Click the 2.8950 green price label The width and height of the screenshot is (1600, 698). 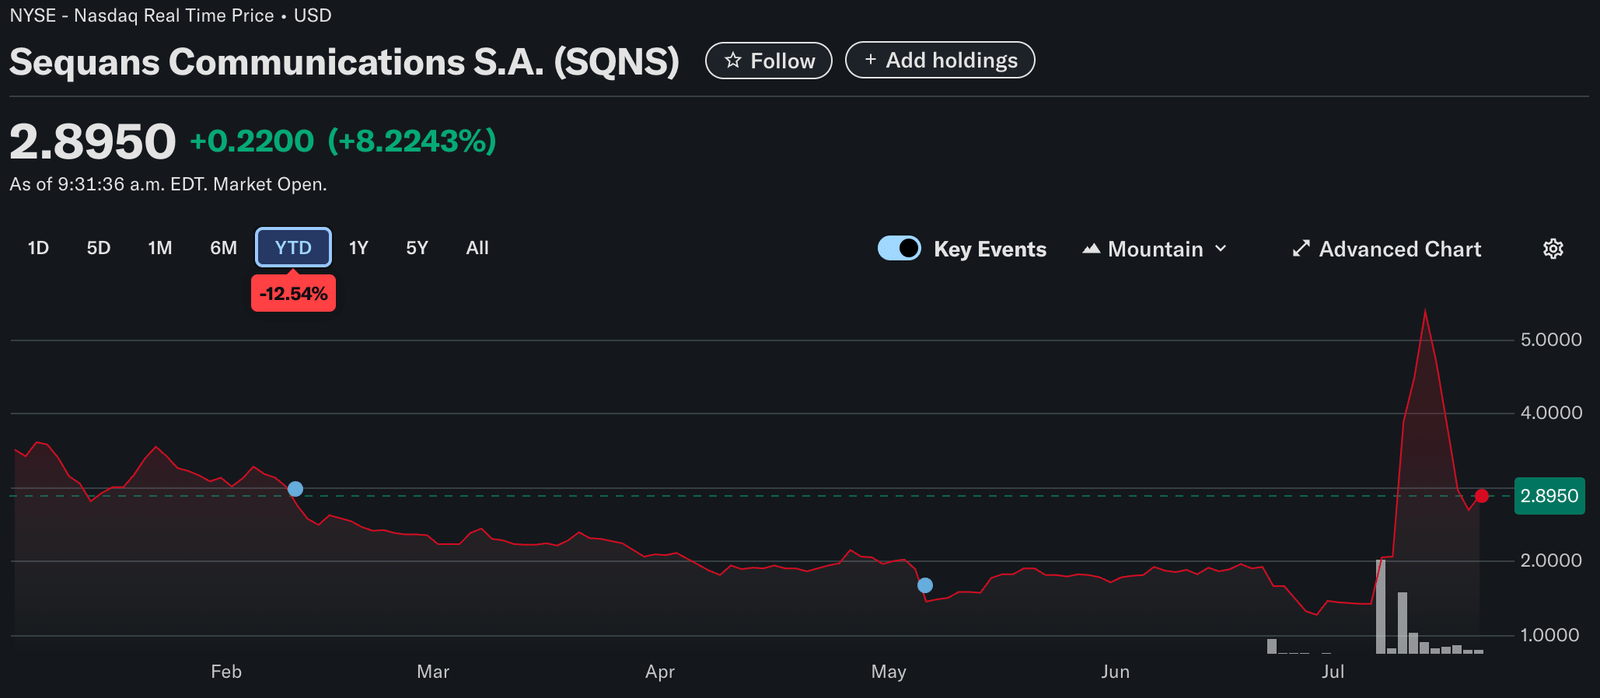tap(1549, 496)
